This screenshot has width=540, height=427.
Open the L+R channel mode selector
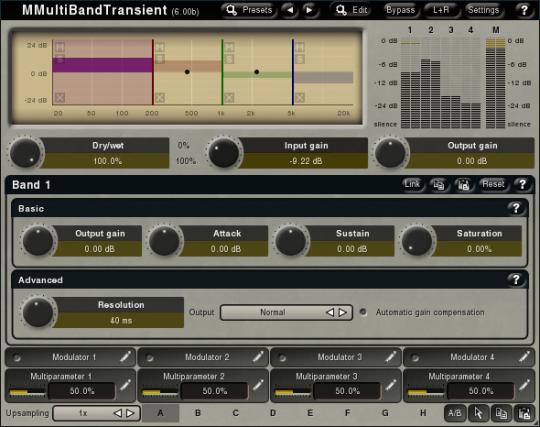(x=441, y=10)
